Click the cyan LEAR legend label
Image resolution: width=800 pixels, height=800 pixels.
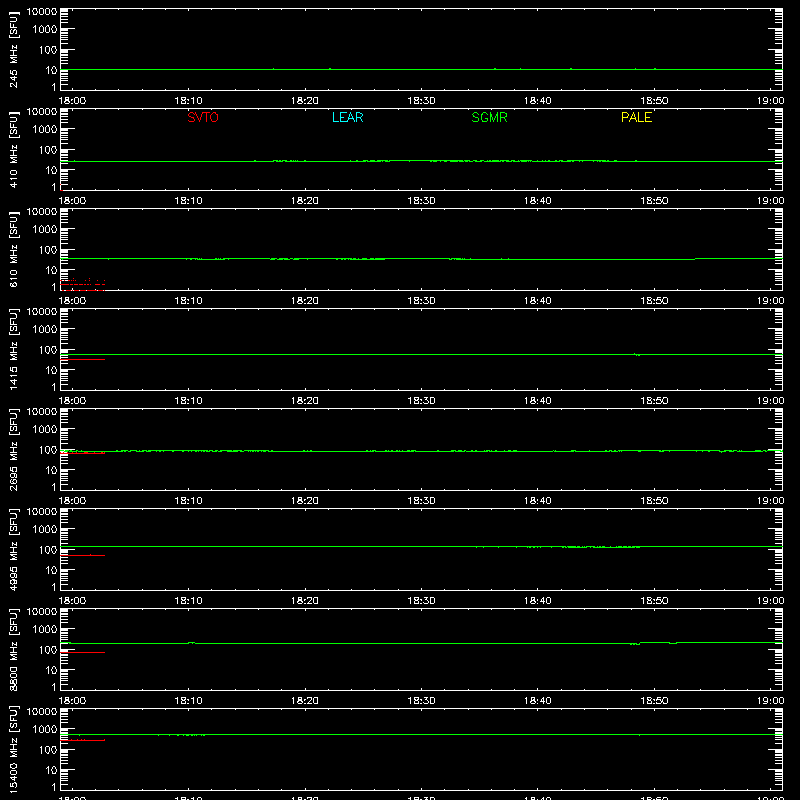click(x=347, y=117)
